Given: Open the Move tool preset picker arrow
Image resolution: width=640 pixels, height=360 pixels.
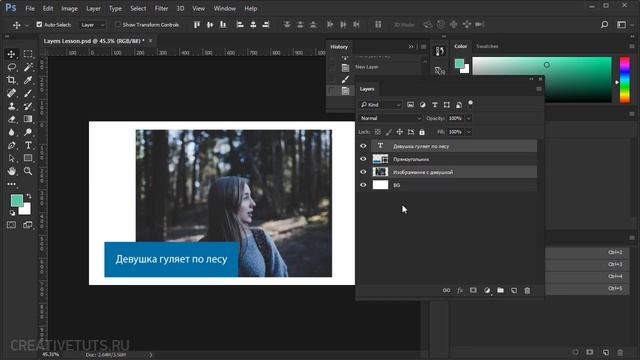Looking at the screenshot, I should point(27,25).
